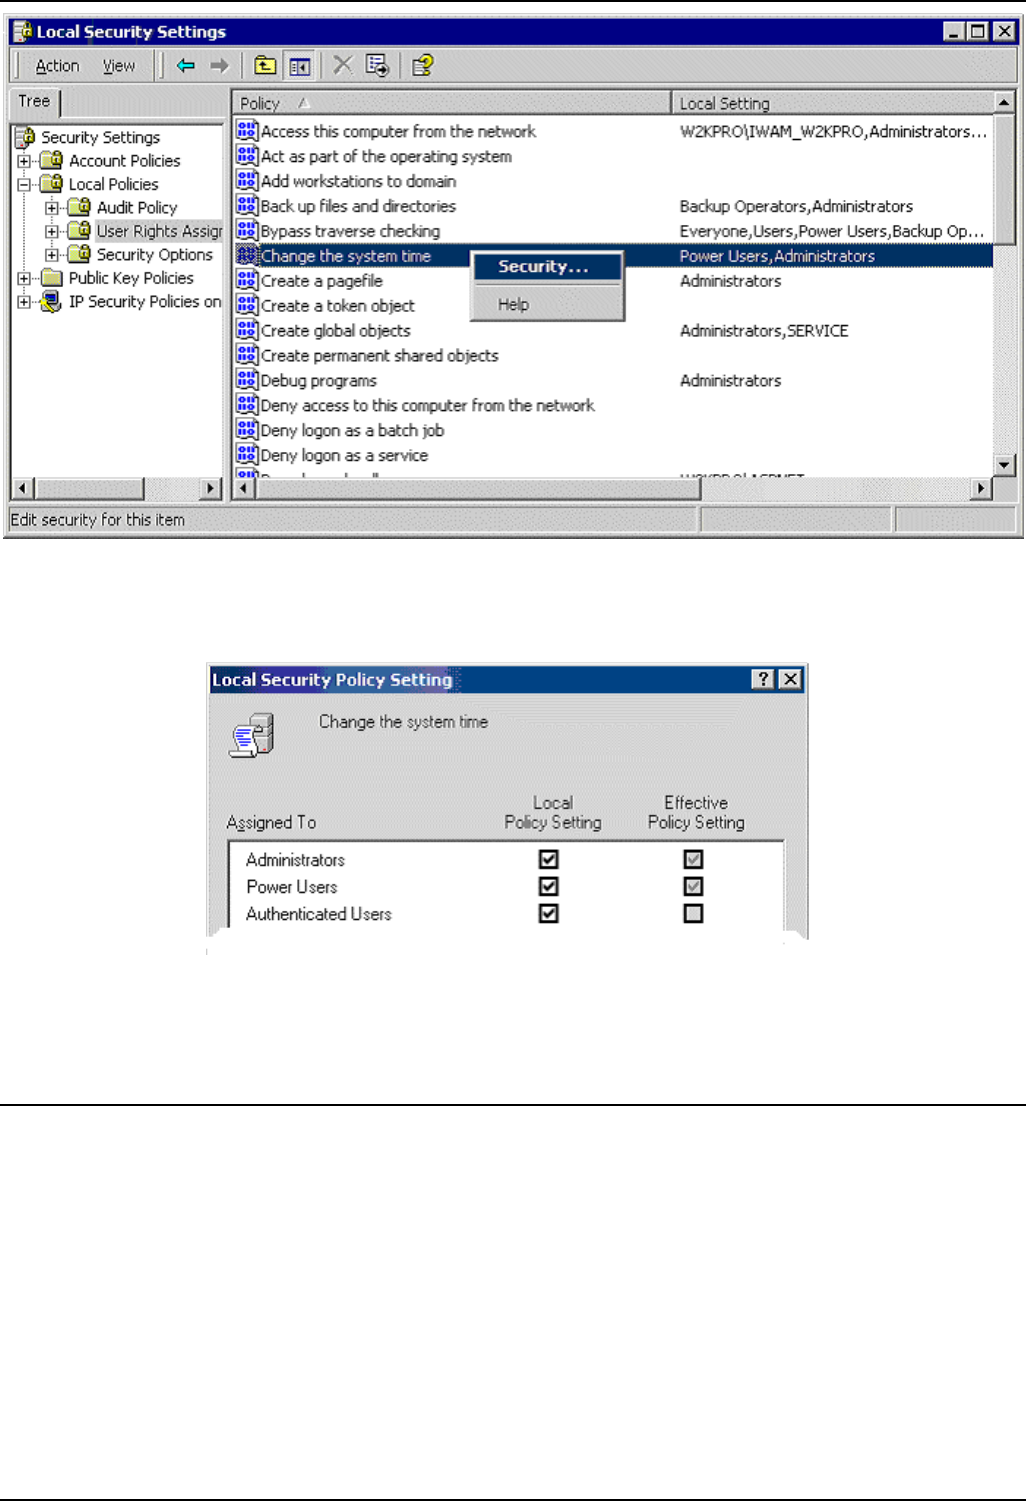
Task: Expand the User Rights Assignment node
Action: [x=52, y=231]
